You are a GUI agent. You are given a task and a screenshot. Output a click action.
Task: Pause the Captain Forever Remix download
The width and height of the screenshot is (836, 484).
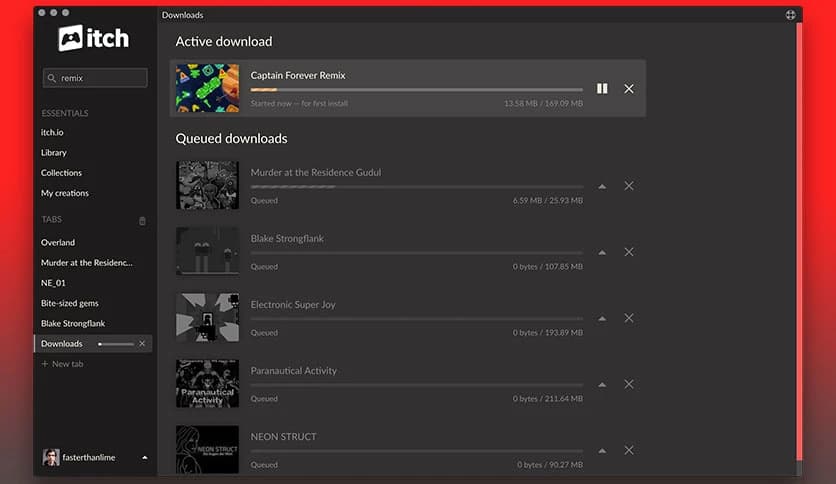pos(602,88)
